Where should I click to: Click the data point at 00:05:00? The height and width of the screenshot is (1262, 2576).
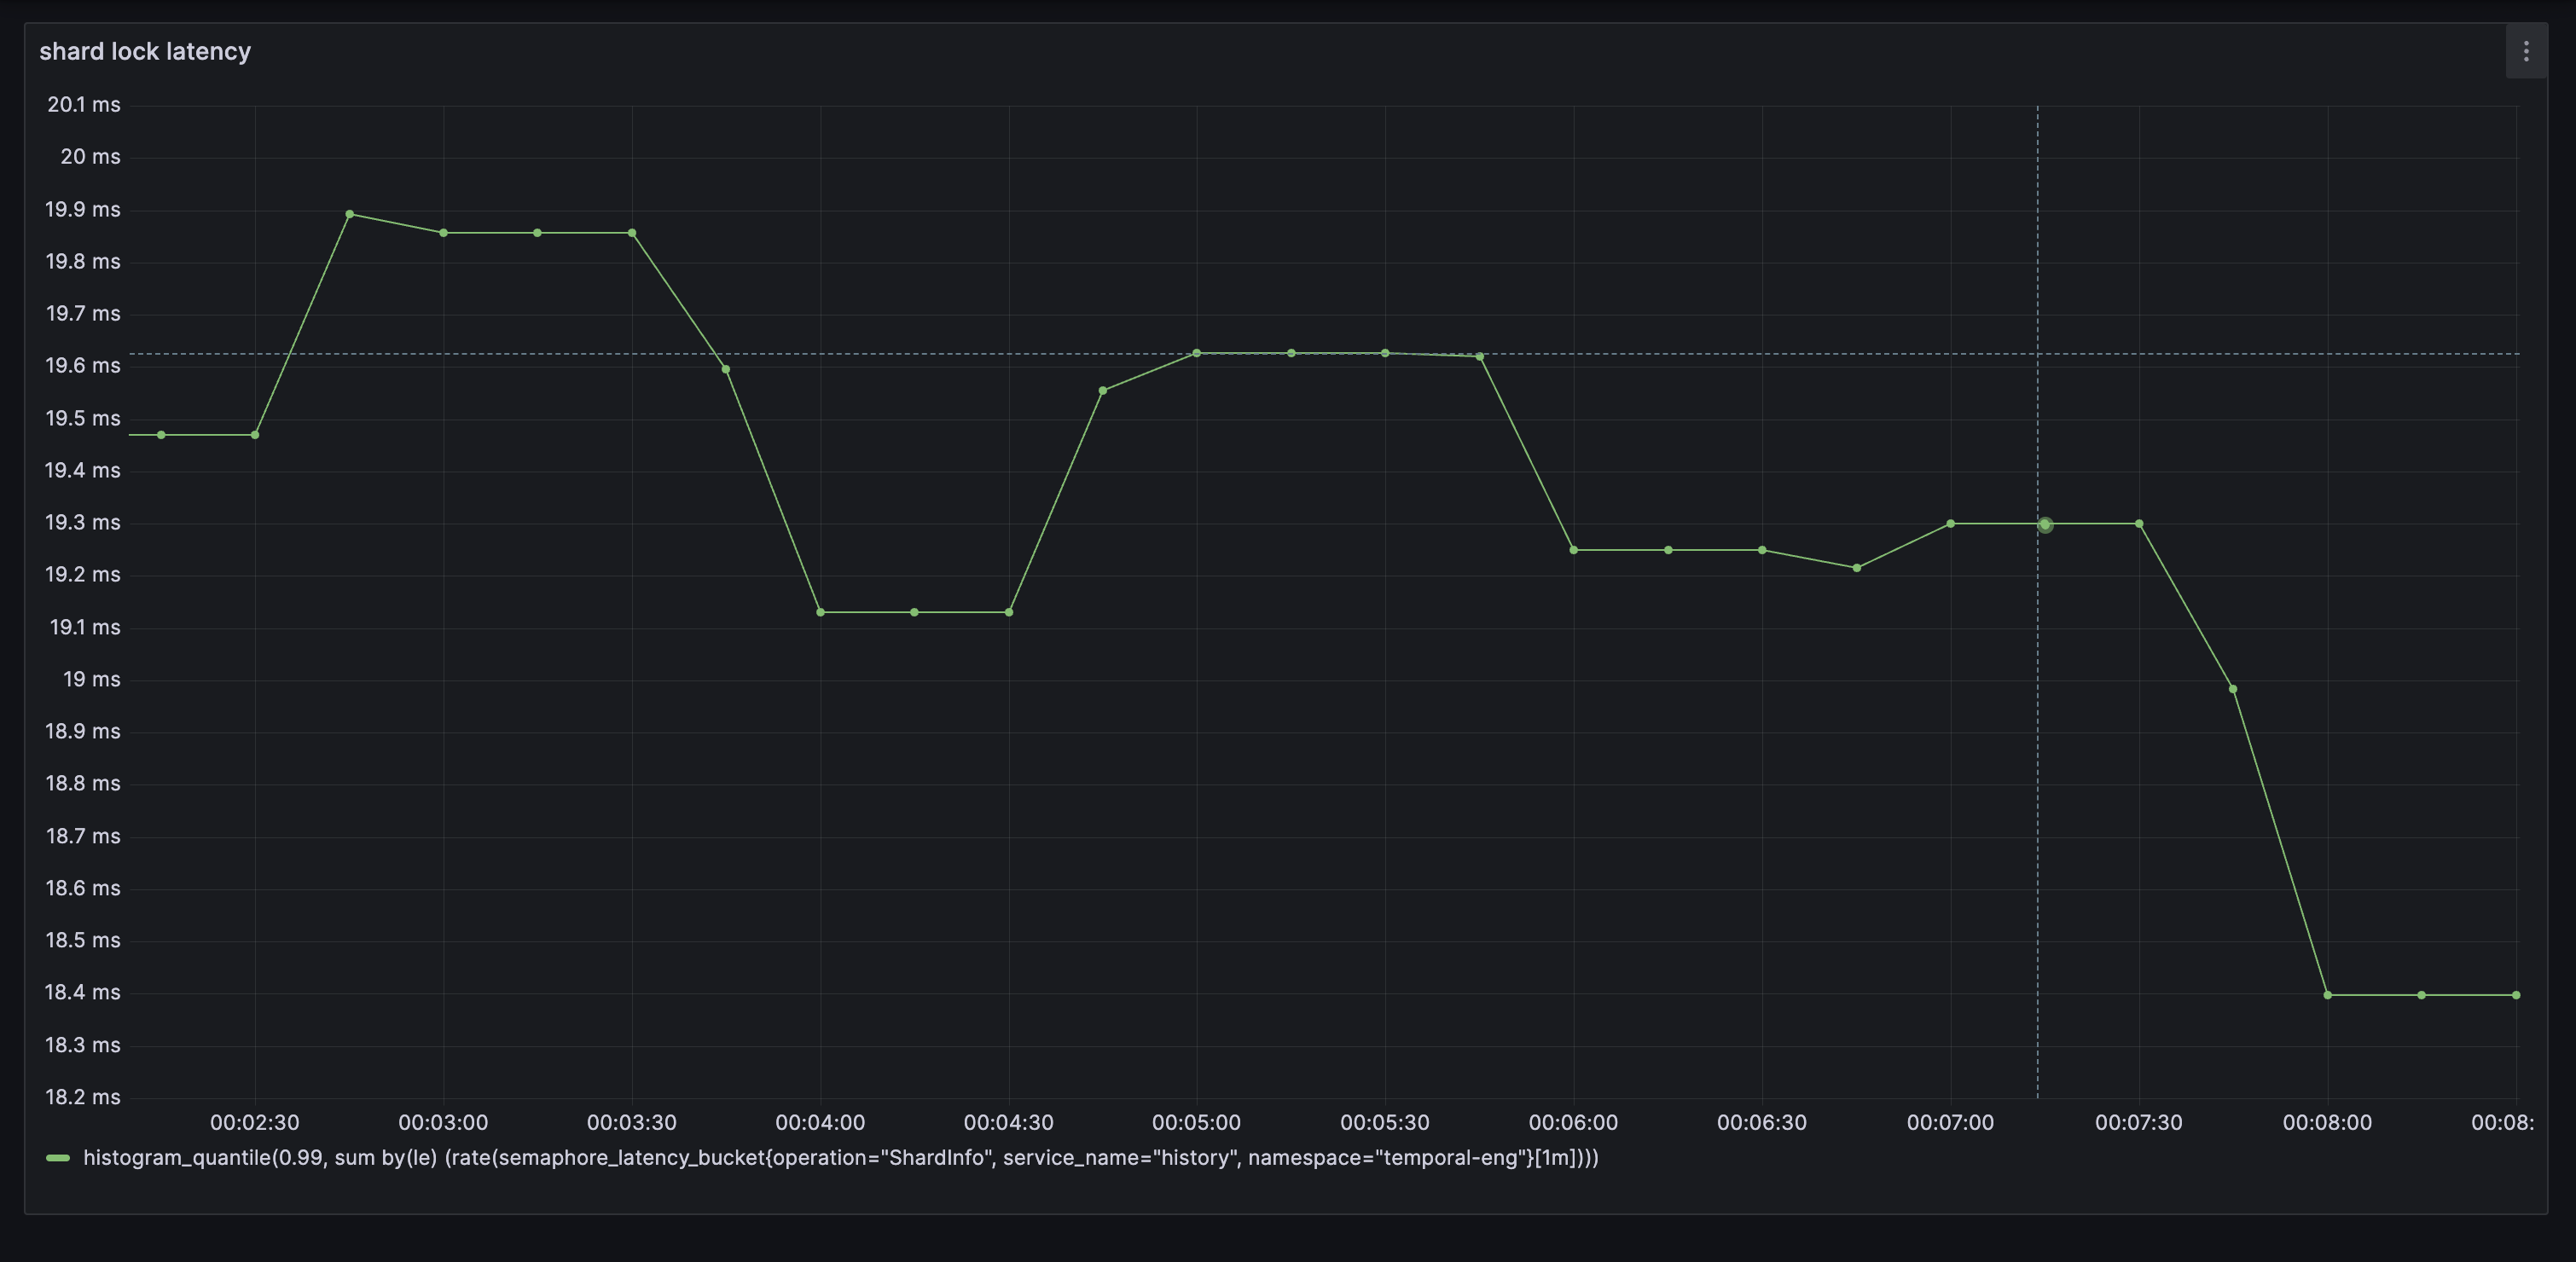point(1196,353)
